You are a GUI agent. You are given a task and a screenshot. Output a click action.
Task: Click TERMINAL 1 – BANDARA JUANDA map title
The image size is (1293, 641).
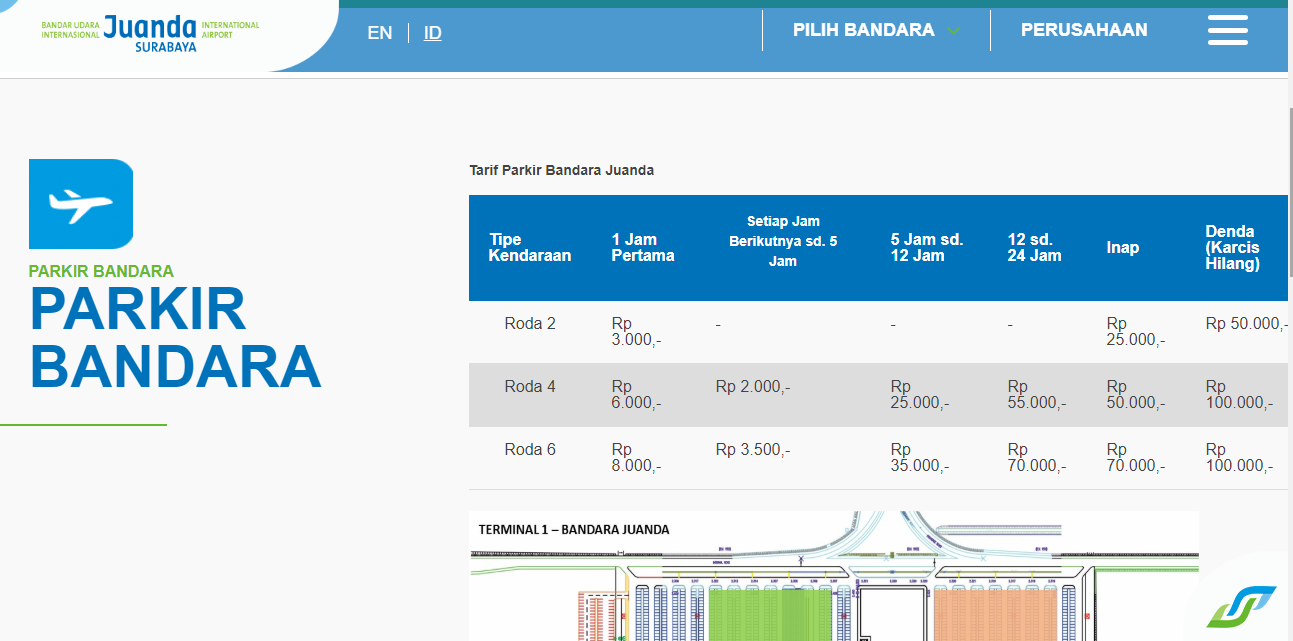[574, 529]
